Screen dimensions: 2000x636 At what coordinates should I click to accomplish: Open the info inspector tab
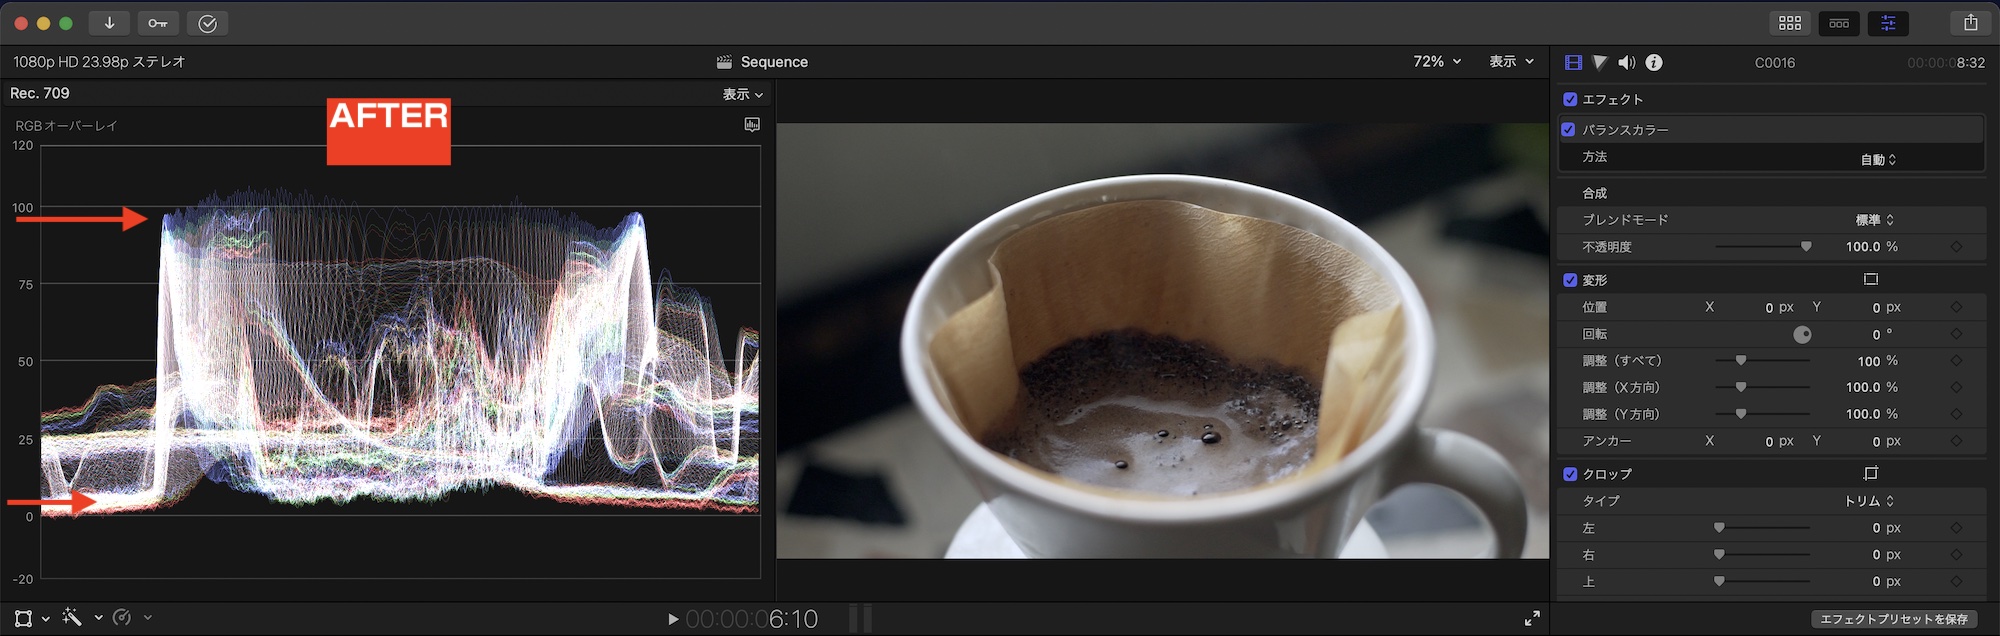[1654, 62]
